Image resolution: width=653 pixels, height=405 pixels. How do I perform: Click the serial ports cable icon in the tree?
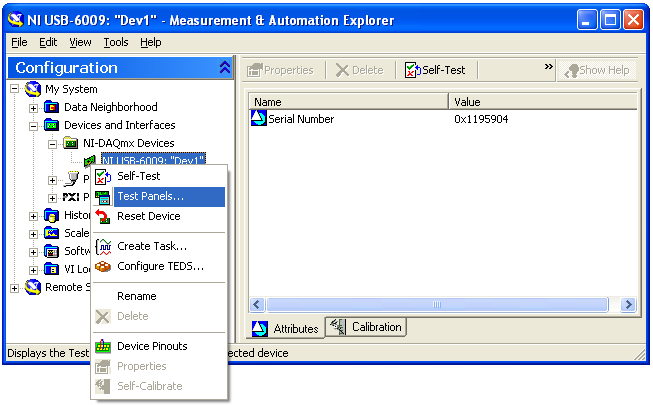pyautogui.click(x=72, y=179)
